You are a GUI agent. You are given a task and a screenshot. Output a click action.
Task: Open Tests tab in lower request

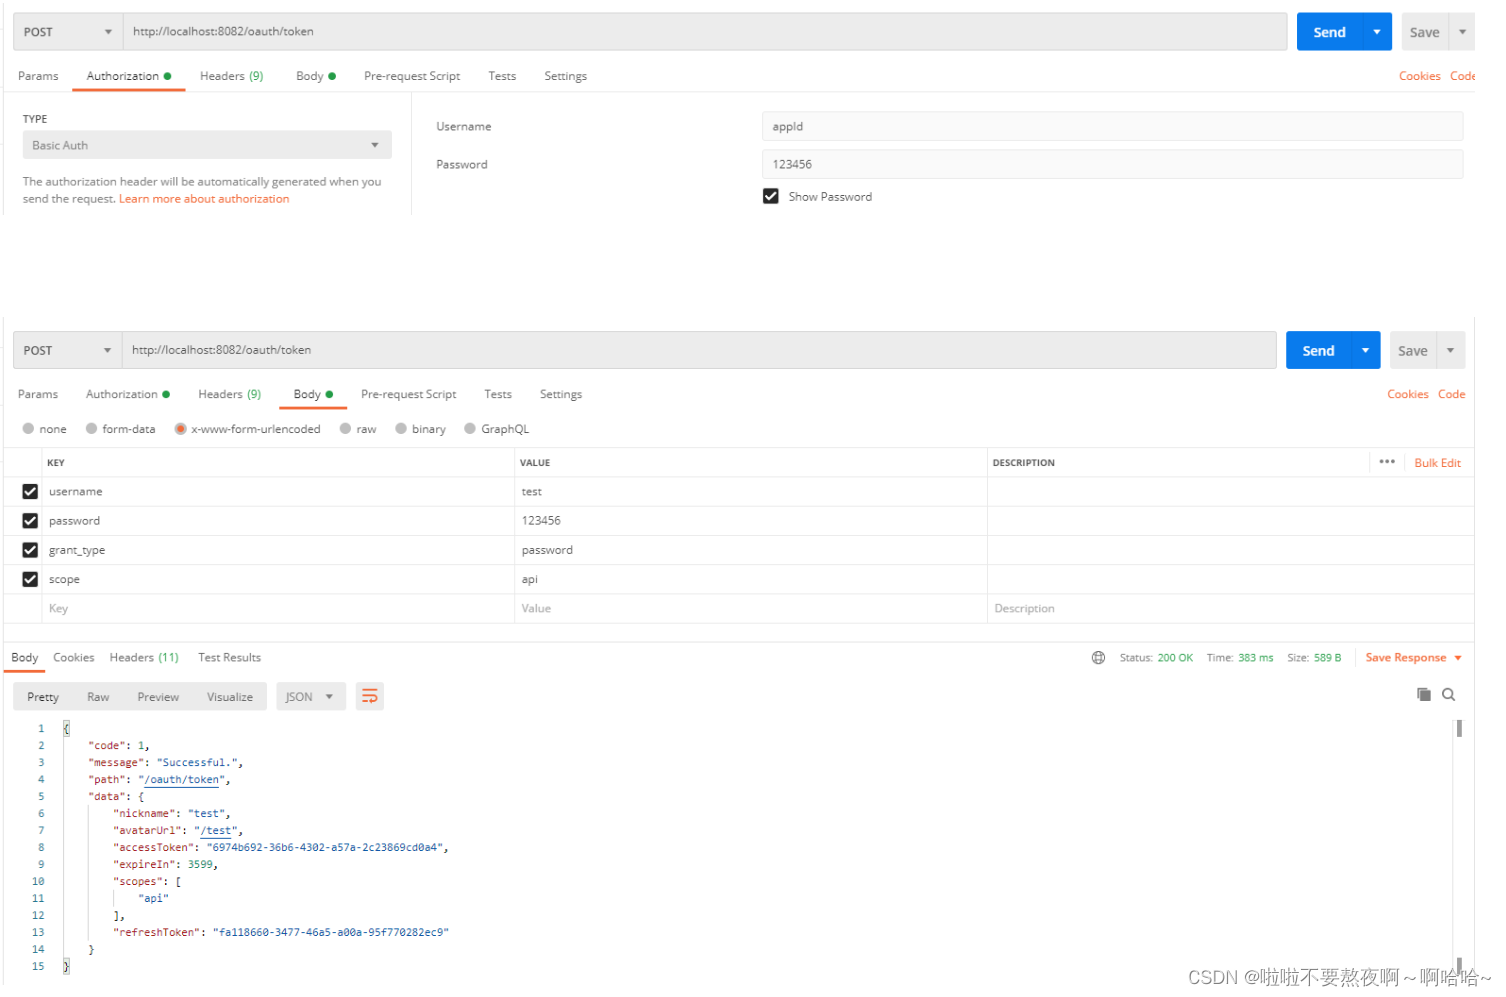point(498,395)
